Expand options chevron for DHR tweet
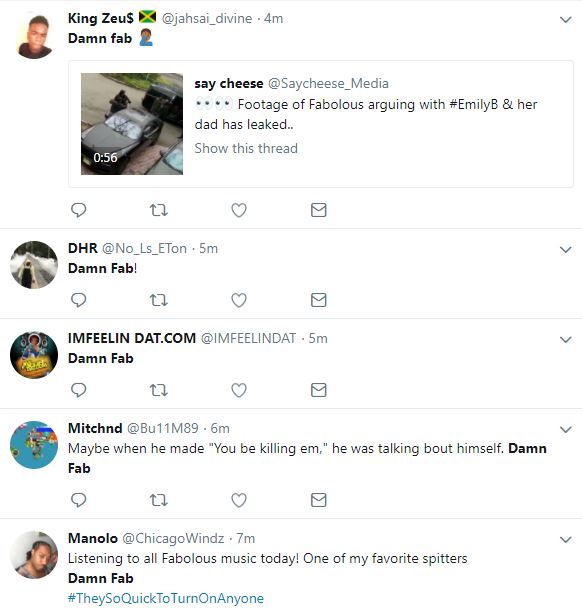This screenshot has height=611, width=582. point(565,249)
